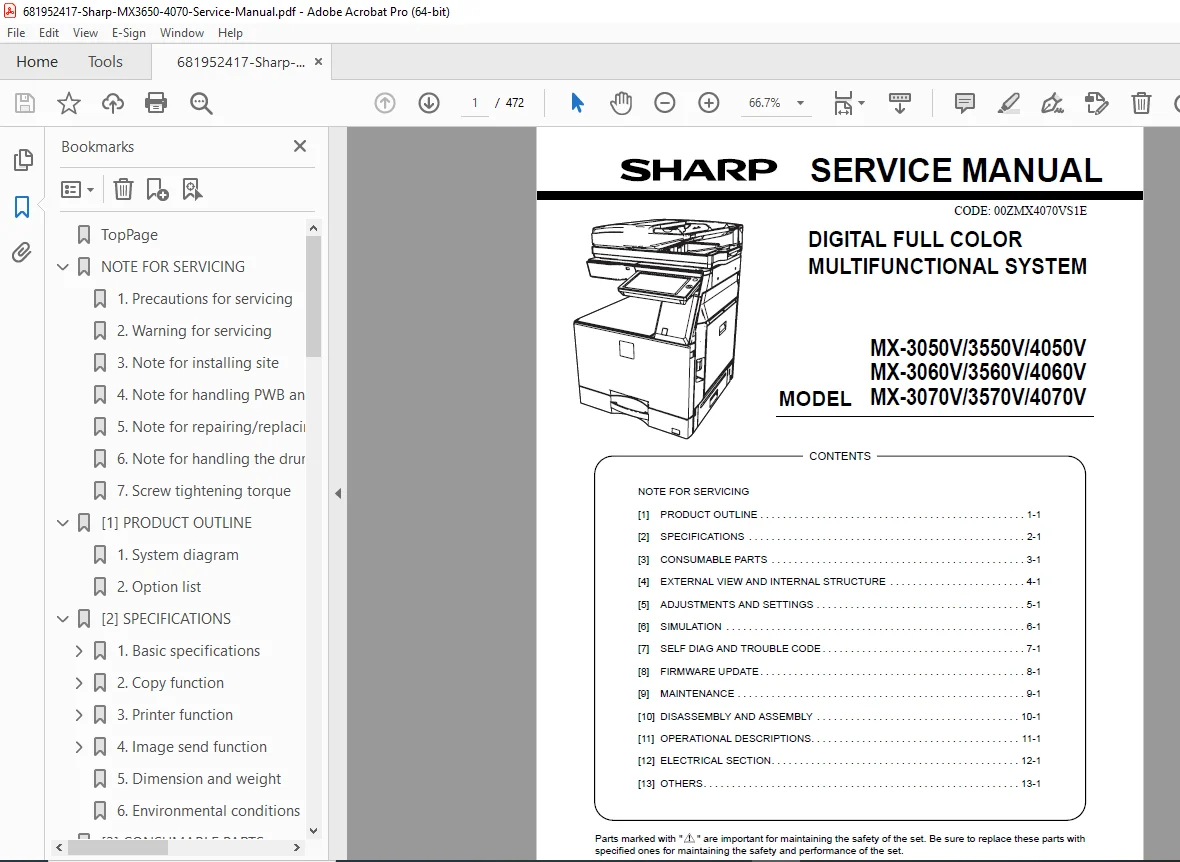1180x862 pixels.
Task: Activate the Hand pan tool
Action: click(621, 103)
